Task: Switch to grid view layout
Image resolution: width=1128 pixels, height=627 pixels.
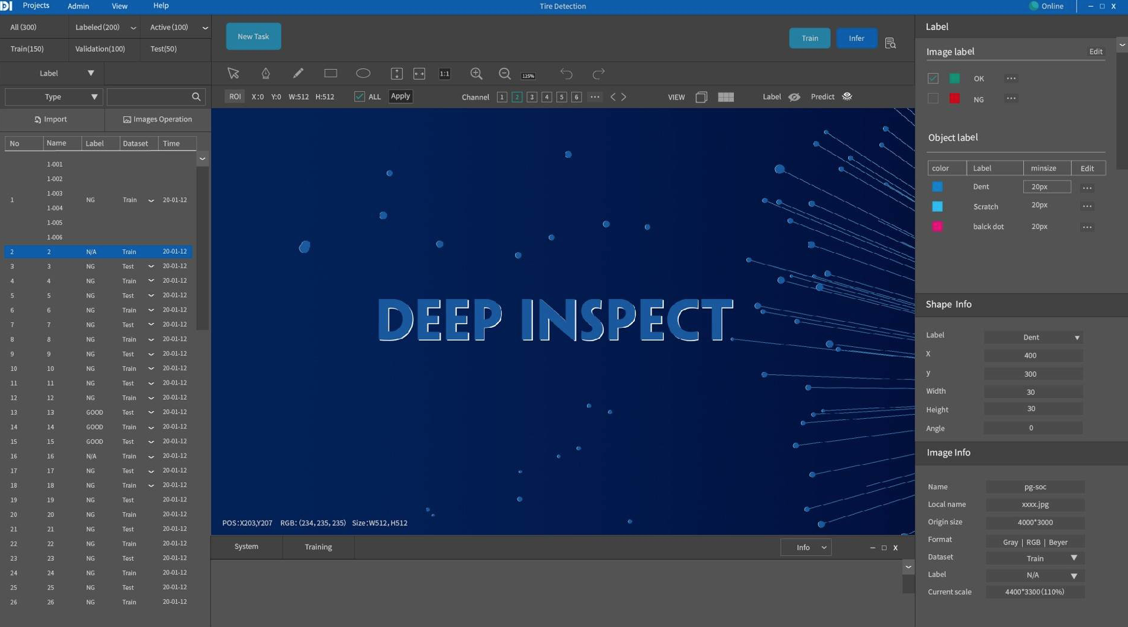Action: (x=726, y=97)
